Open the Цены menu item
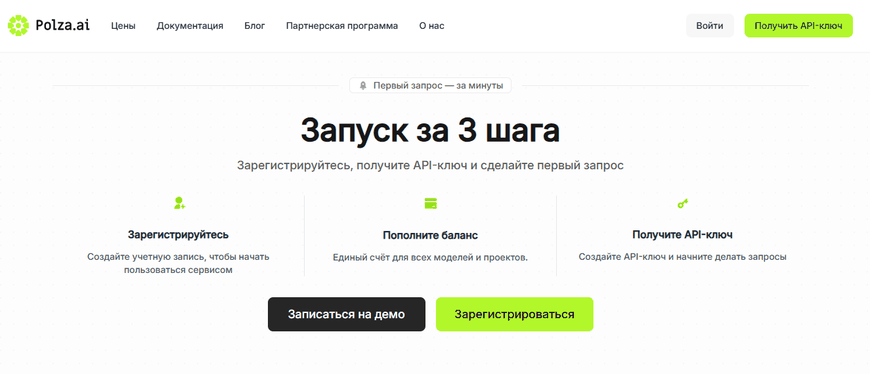The image size is (870, 374). click(x=123, y=26)
